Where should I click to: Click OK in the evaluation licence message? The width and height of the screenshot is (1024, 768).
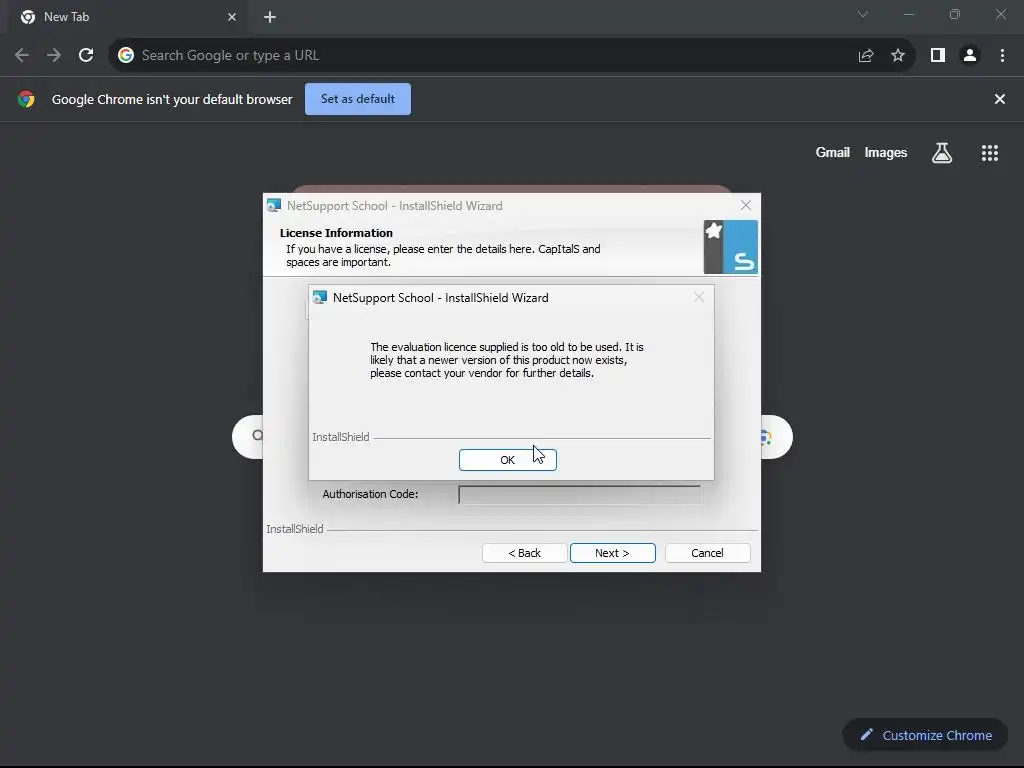pyautogui.click(x=507, y=460)
